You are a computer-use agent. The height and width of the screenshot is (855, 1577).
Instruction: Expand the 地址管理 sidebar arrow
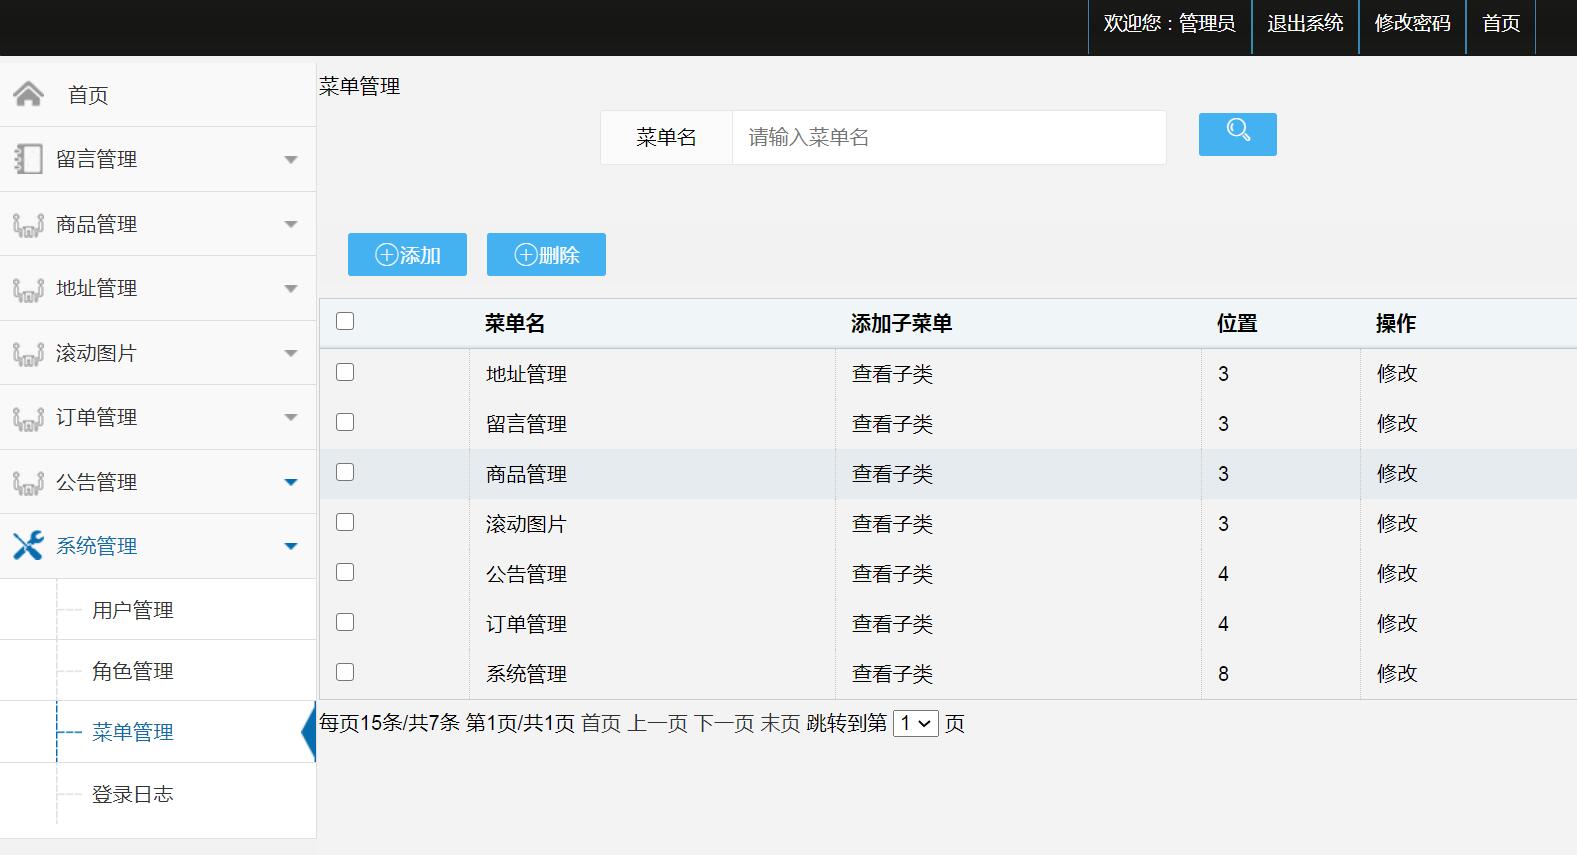[291, 289]
